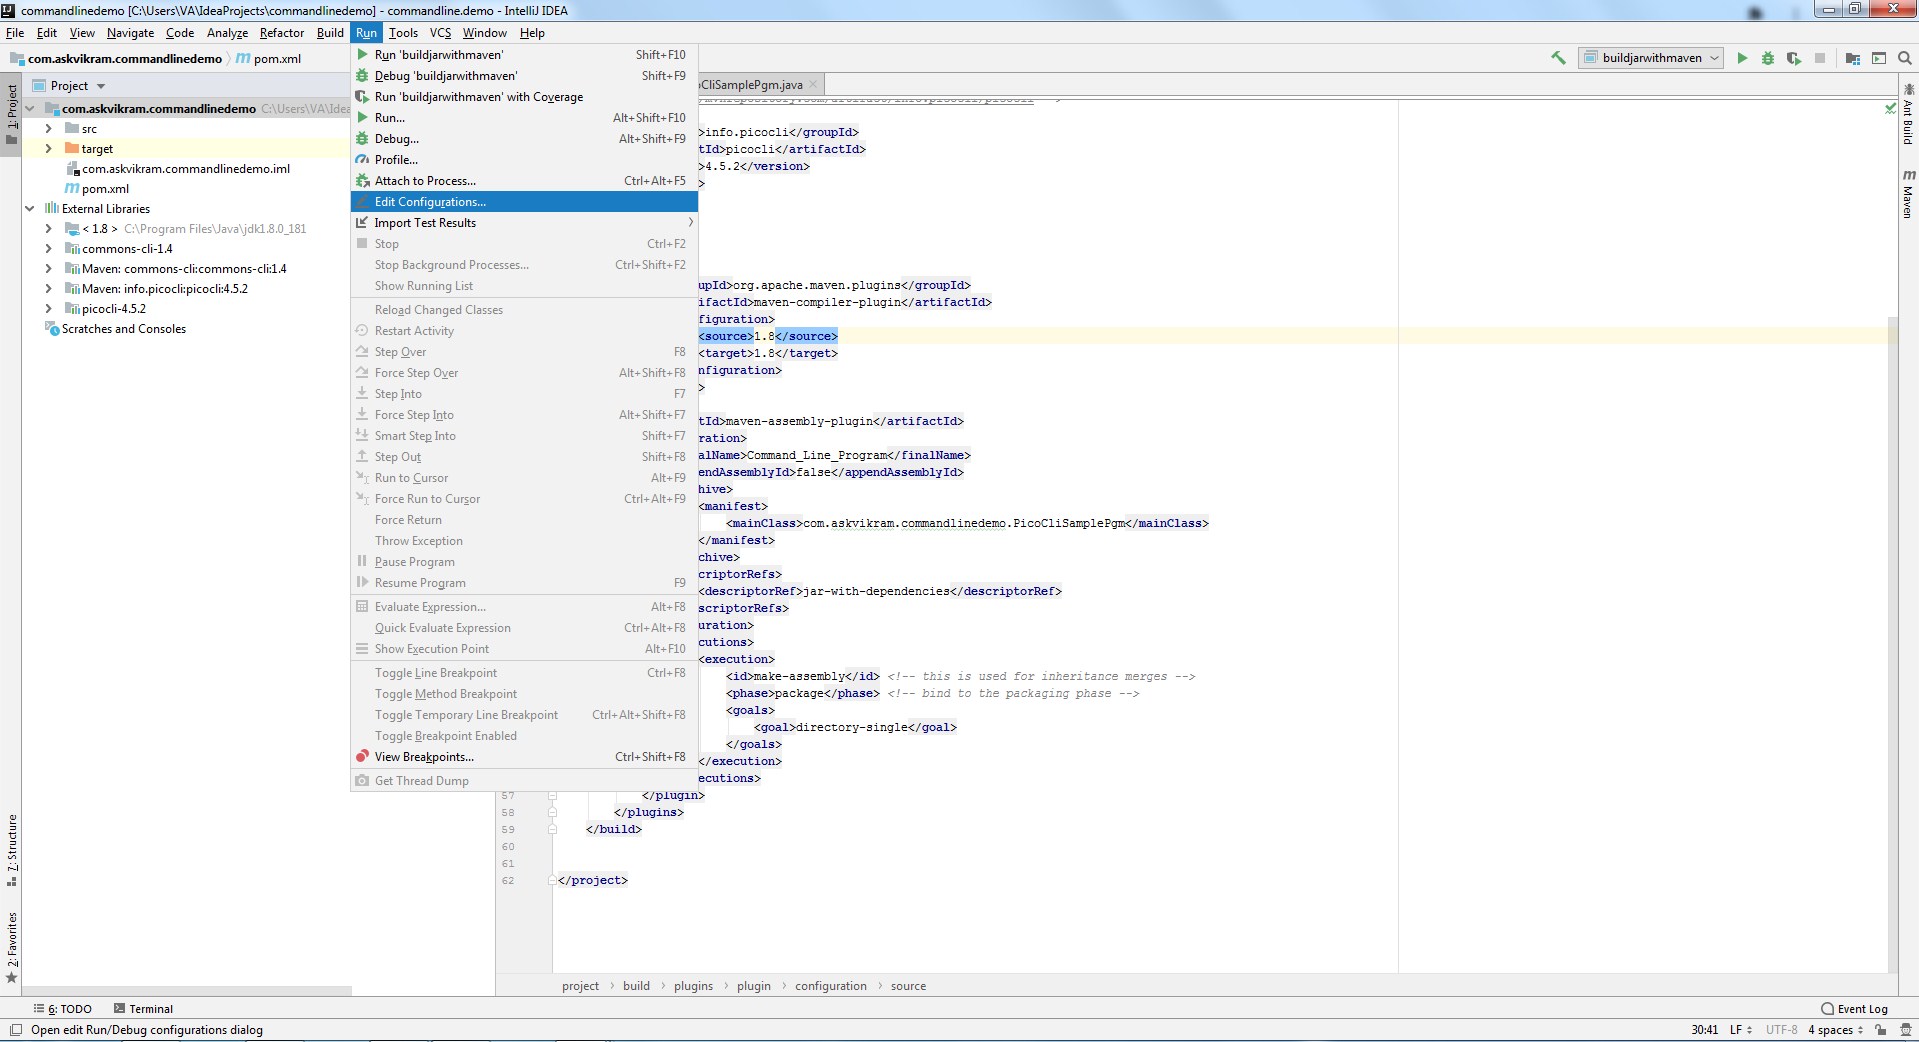The image size is (1919, 1042).
Task: Build the project using the hammer icon
Action: tap(1557, 58)
